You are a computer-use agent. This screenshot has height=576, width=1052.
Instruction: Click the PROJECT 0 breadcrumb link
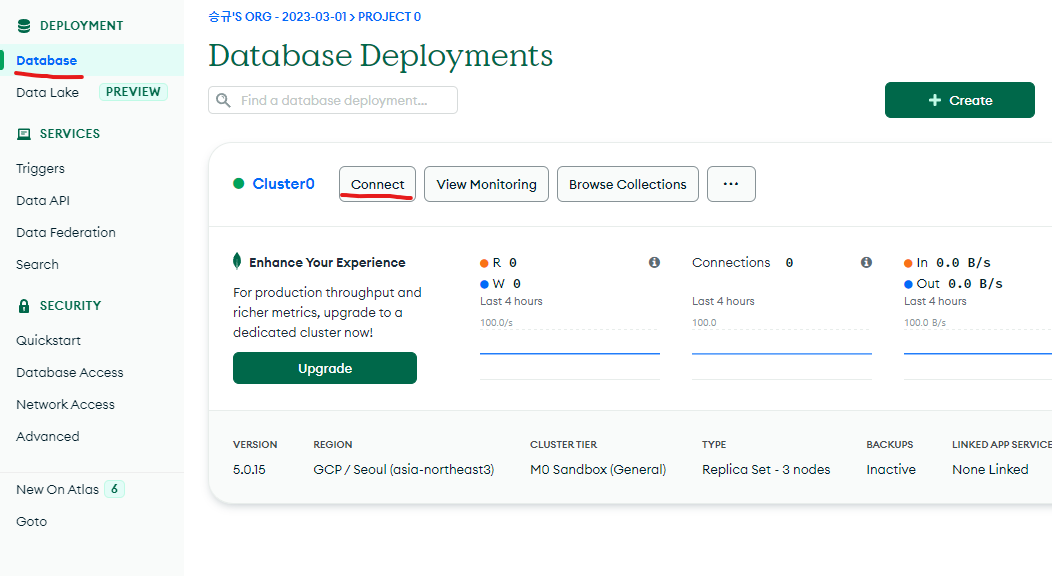(x=389, y=17)
